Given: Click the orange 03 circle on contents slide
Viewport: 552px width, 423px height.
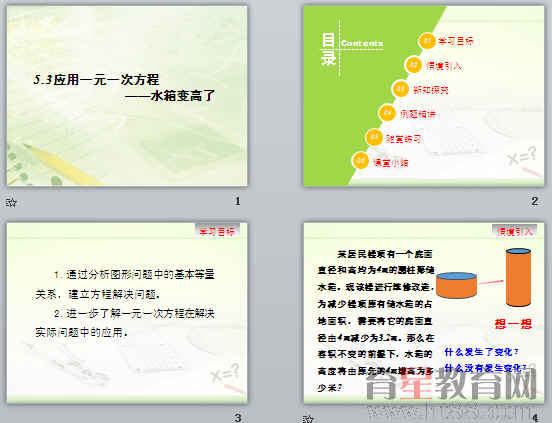Looking at the screenshot, I should [400, 89].
